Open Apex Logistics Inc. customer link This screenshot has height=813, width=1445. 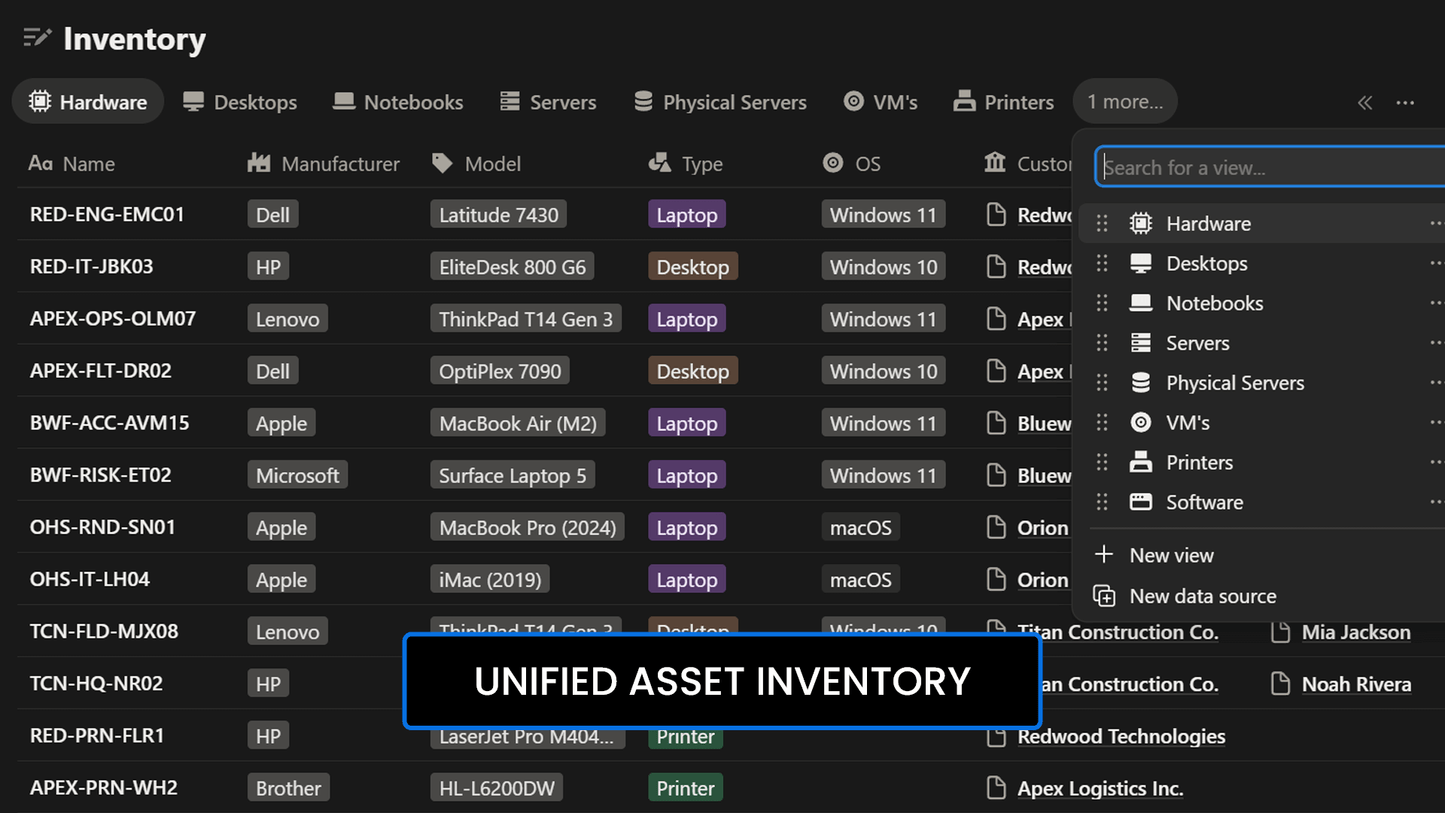click(1100, 788)
